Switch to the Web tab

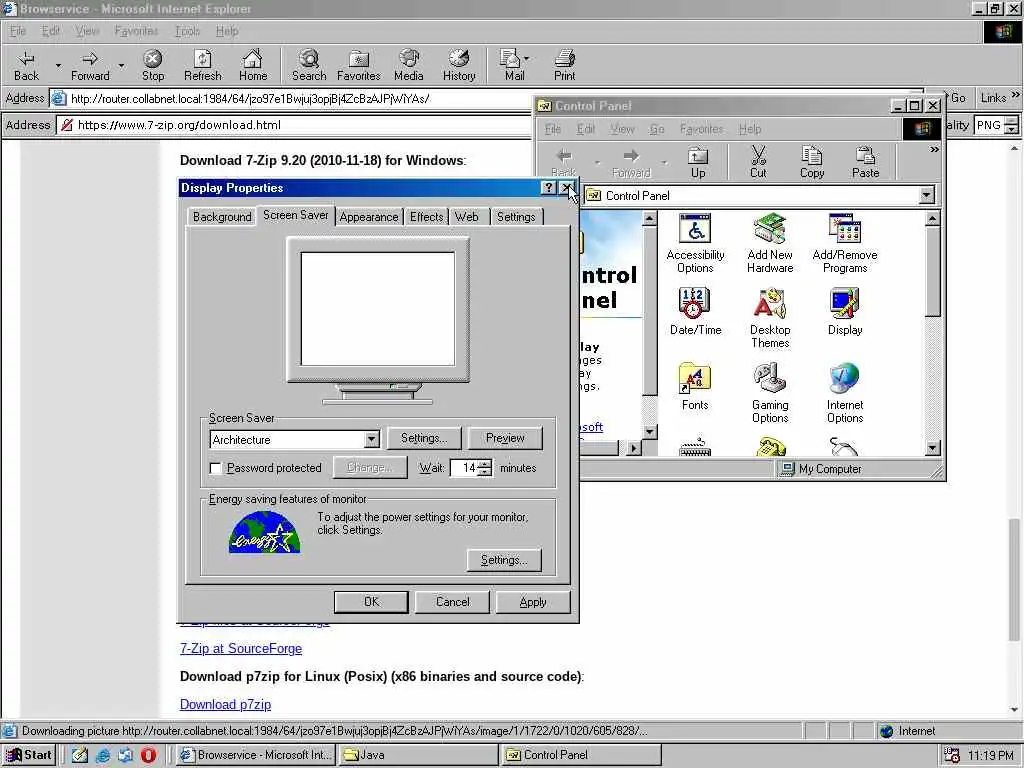click(x=466, y=217)
